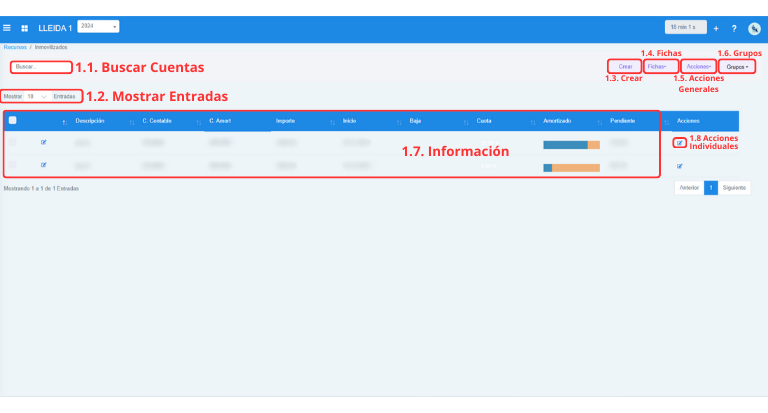
Task: Click the Crear button
Action: coord(625,67)
